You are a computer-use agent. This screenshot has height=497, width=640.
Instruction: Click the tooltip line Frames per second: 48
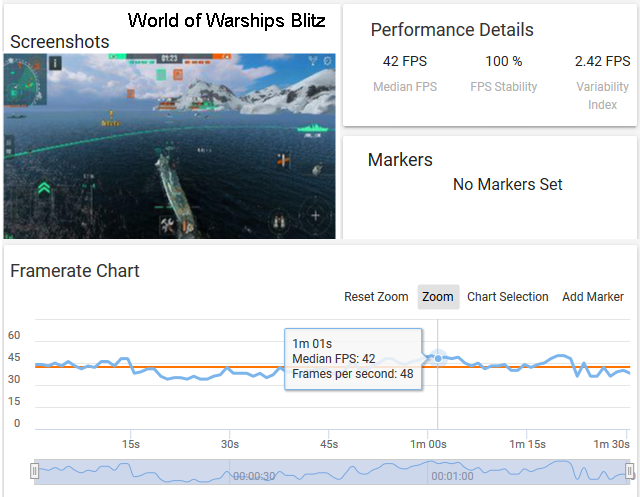353,374
